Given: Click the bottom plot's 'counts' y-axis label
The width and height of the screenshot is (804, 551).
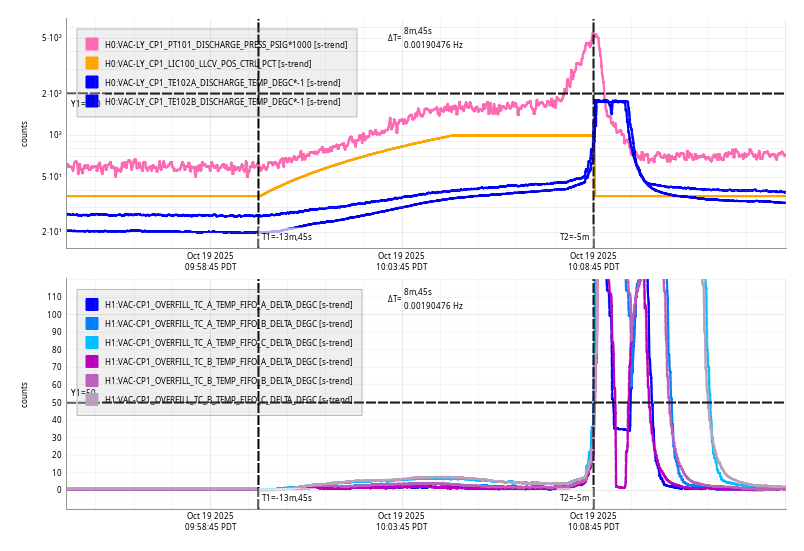Looking at the screenshot, I should [x=25, y=392].
